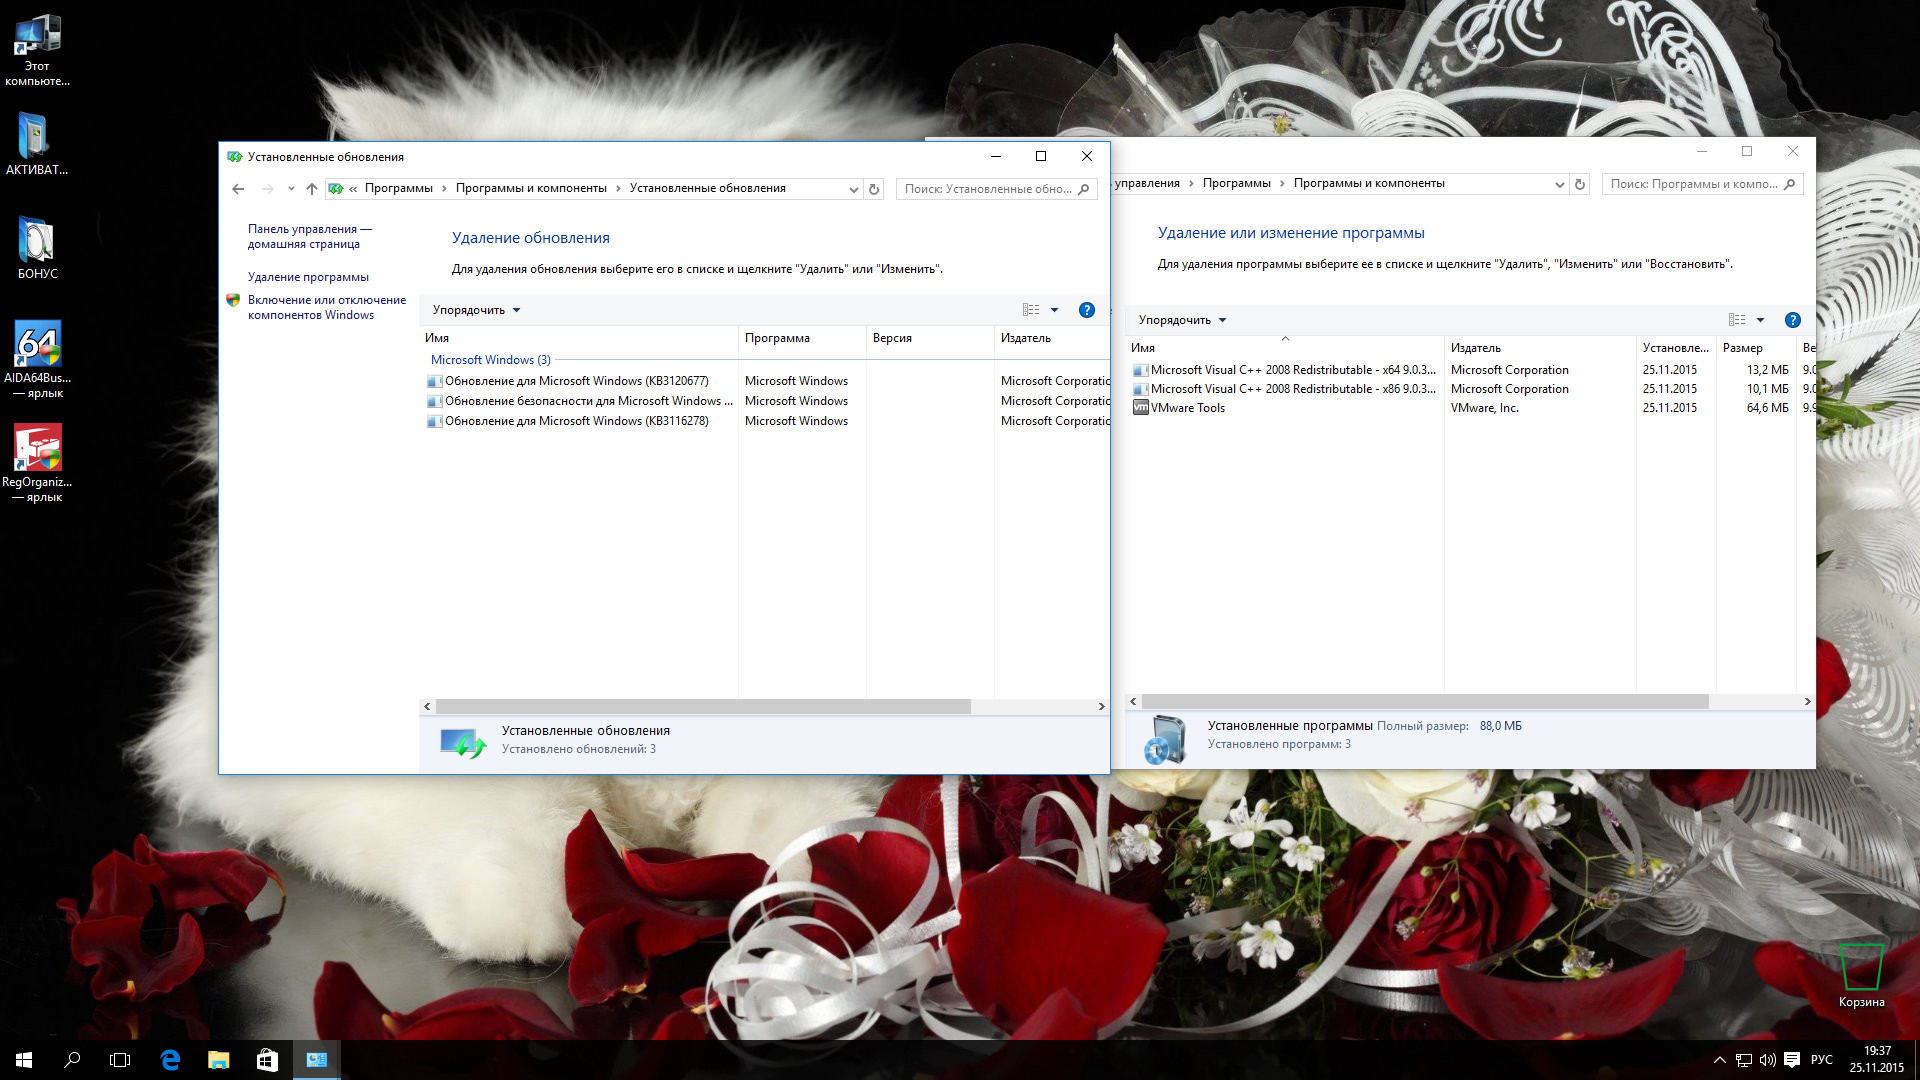1920x1080 pixels.
Task: Click Программы breadcrumb in updates window
Action: tap(398, 189)
